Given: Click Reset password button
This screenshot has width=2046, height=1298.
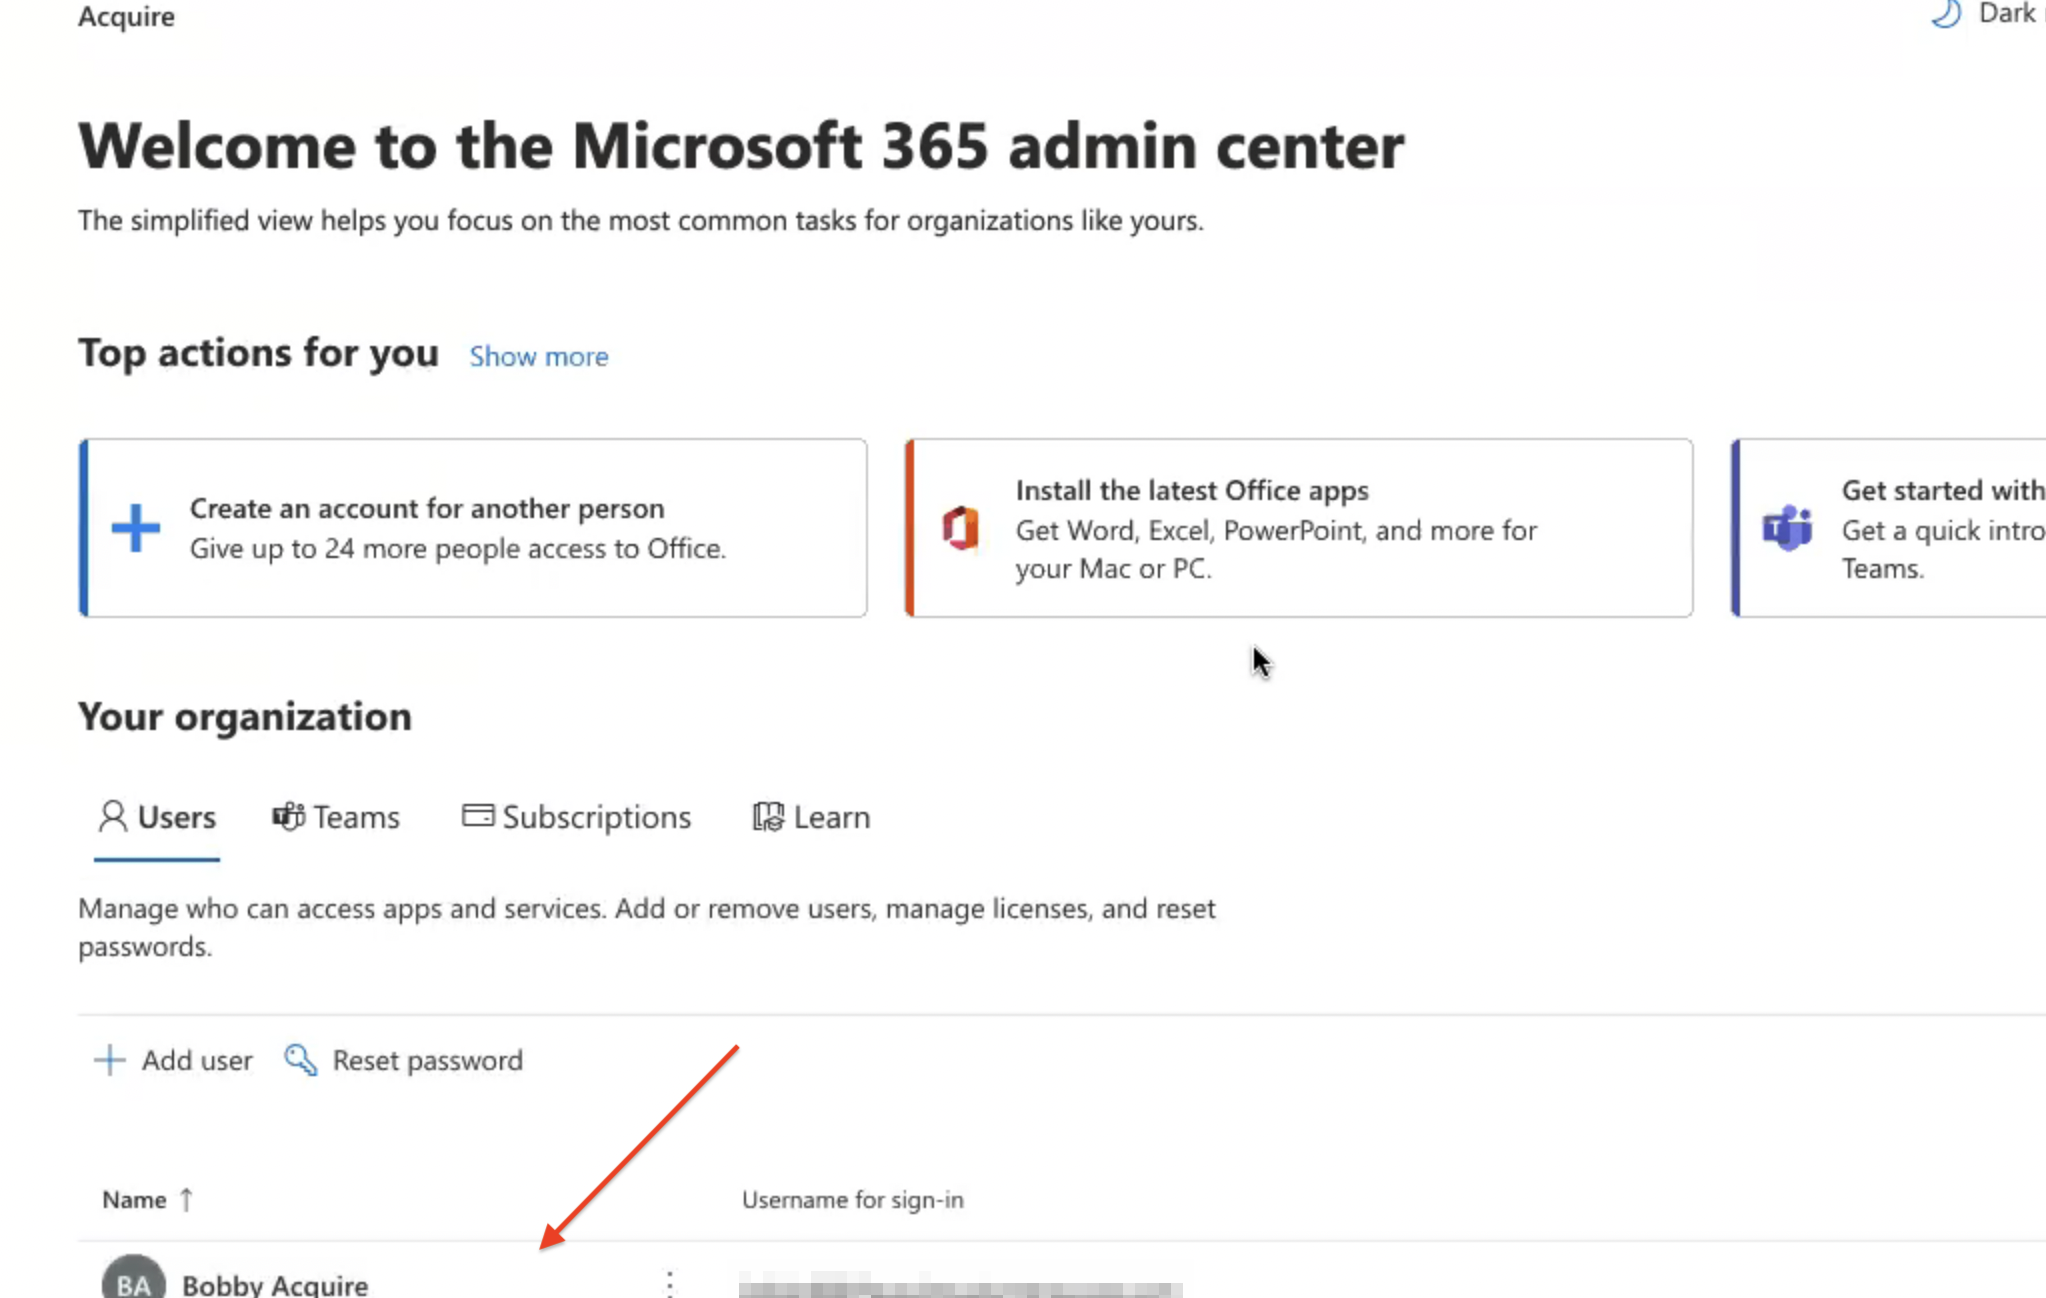Looking at the screenshot, I should [403, 1060].
